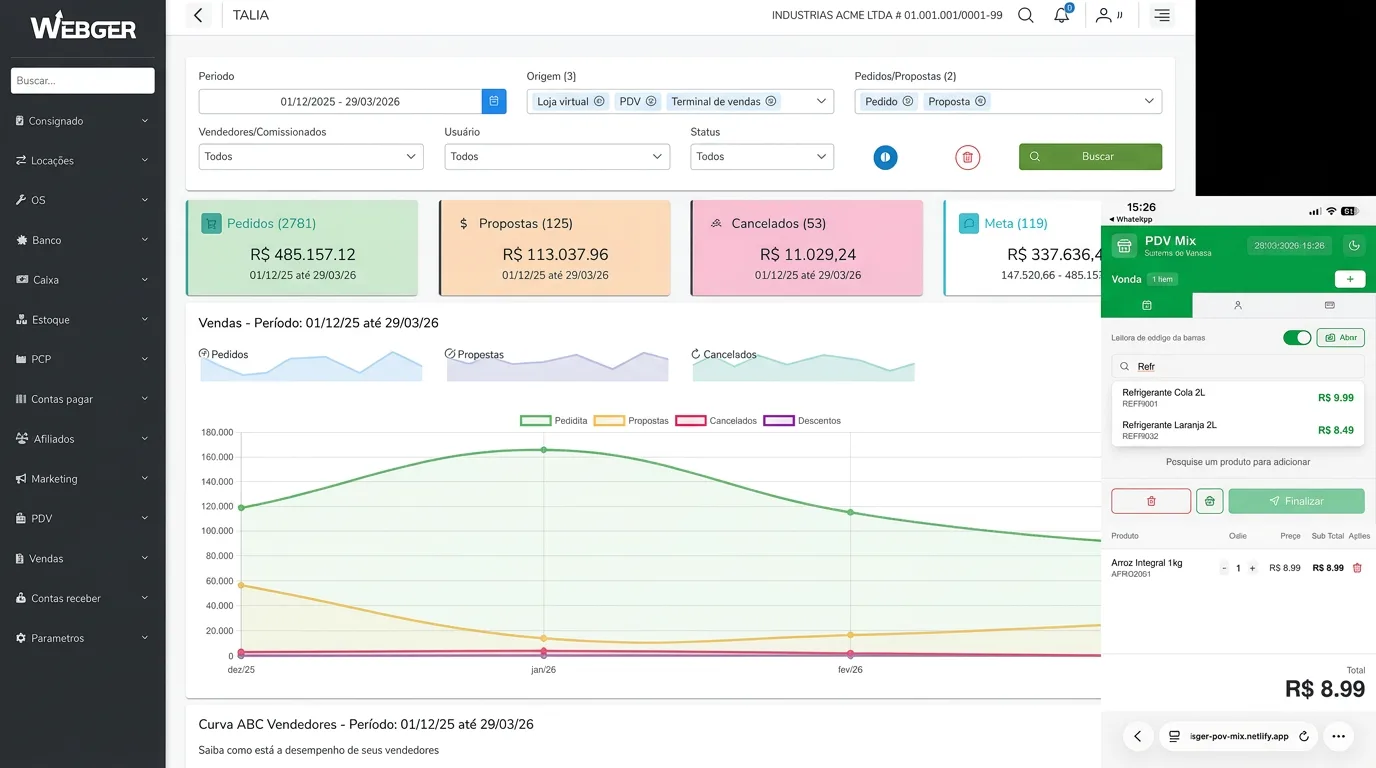The width and height of the screenshot is (1376, 768).
Task: Expand Locações in the sidebar
Action: (x=82, y=161)
